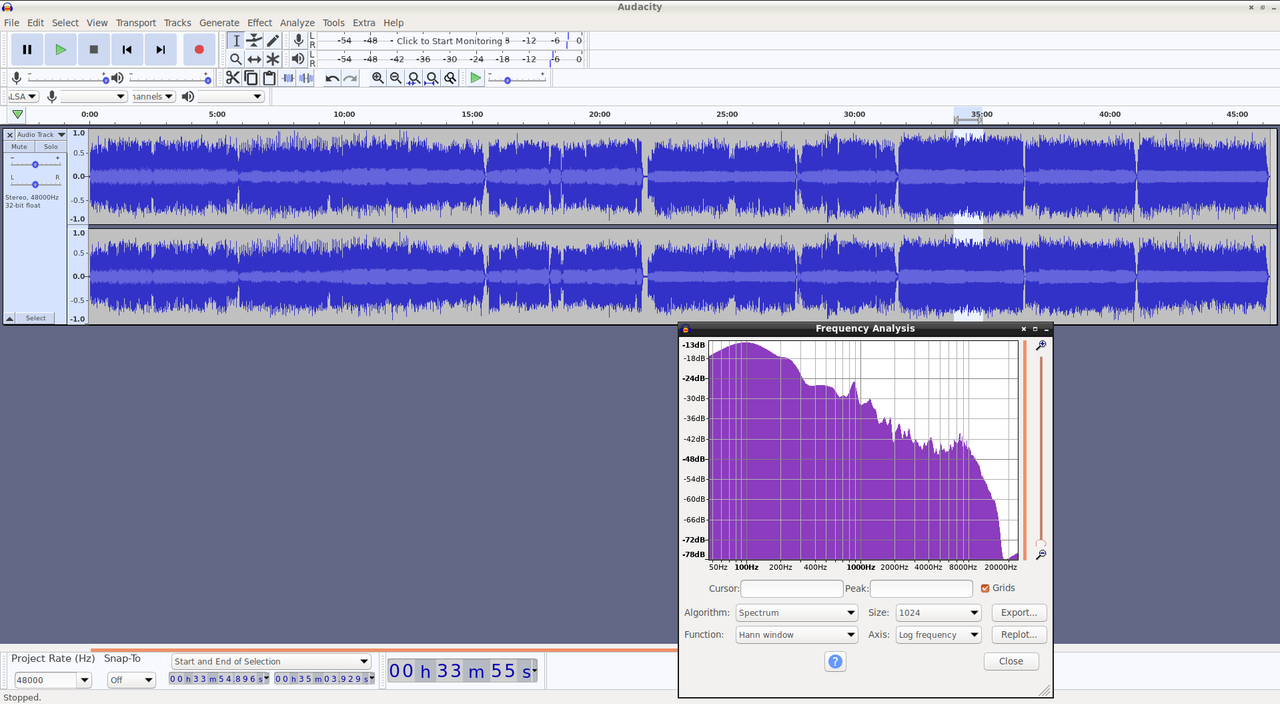
Task: Click zoom-in magnifier in Frequency Analysis
Action: pos(1041,345)
